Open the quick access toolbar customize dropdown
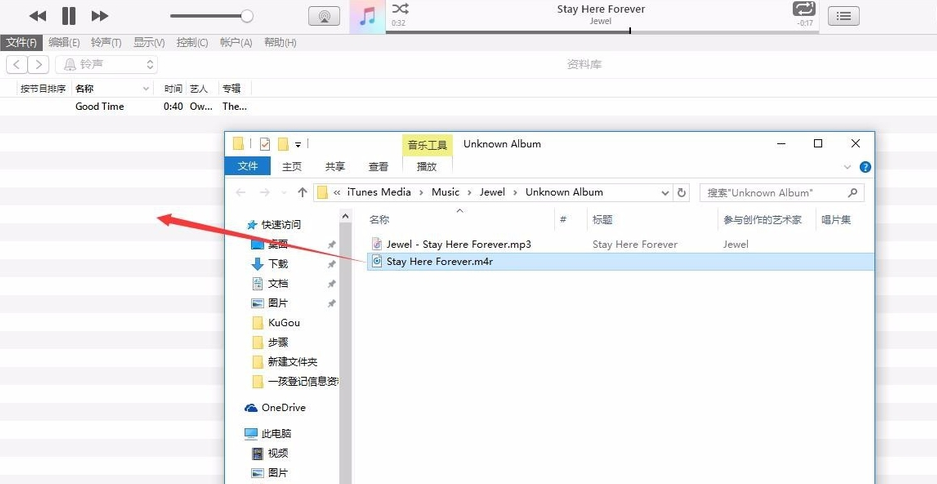 pyautogui.click(x=298, y=145)
